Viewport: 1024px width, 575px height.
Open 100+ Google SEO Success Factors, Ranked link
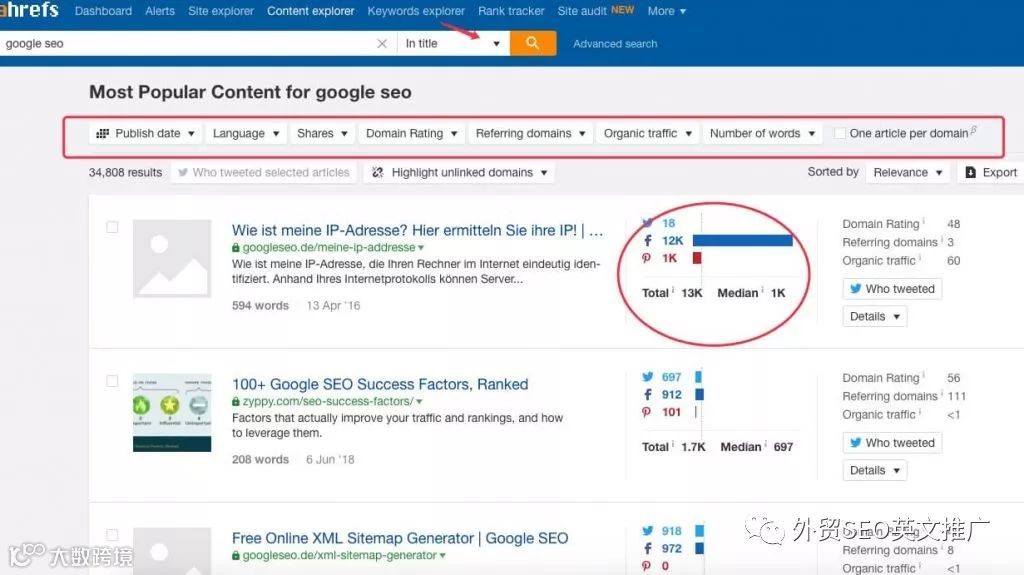[x=380, y=384]
